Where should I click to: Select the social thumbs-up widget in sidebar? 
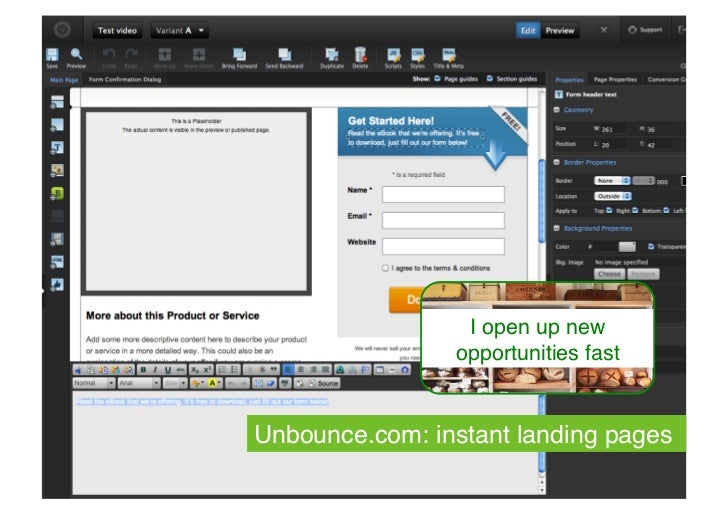click(x=57, y=284)
